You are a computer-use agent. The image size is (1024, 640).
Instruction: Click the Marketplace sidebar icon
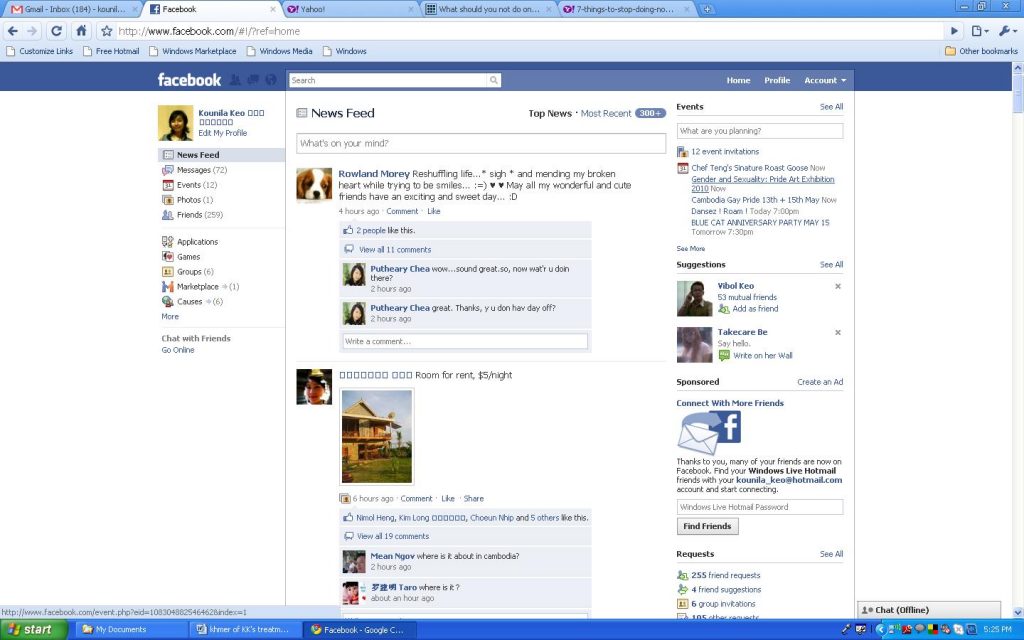click(168, 287)
